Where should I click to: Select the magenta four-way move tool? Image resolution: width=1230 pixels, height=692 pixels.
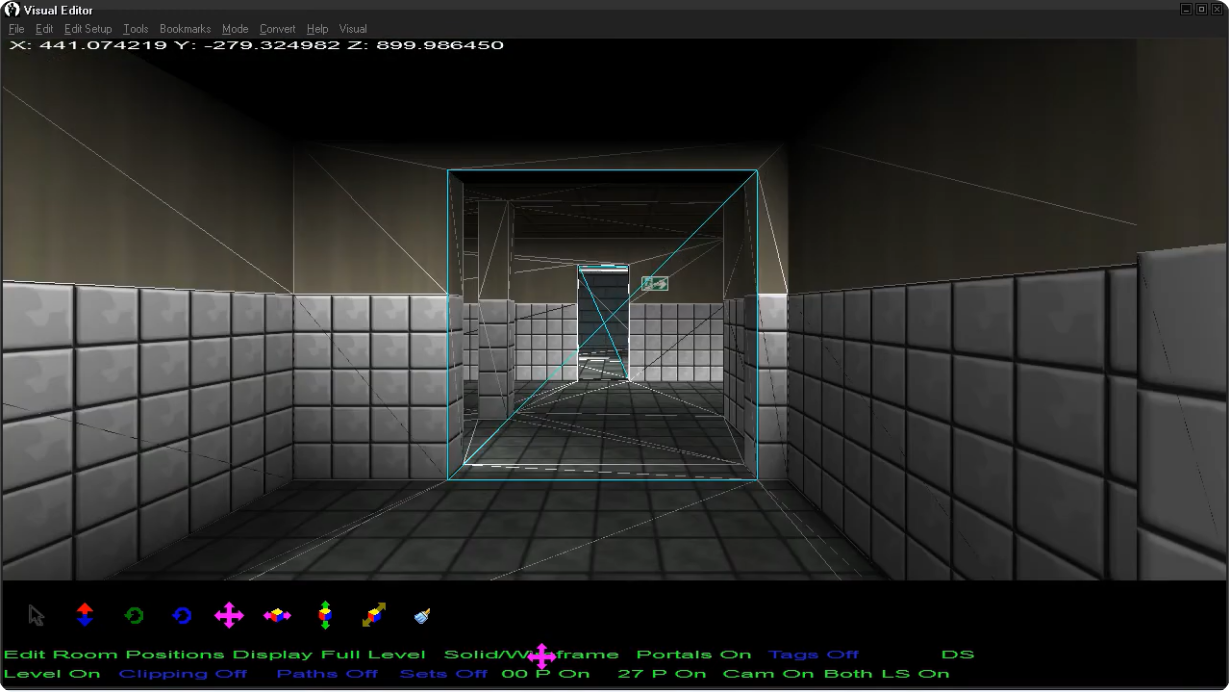[229, 615]
